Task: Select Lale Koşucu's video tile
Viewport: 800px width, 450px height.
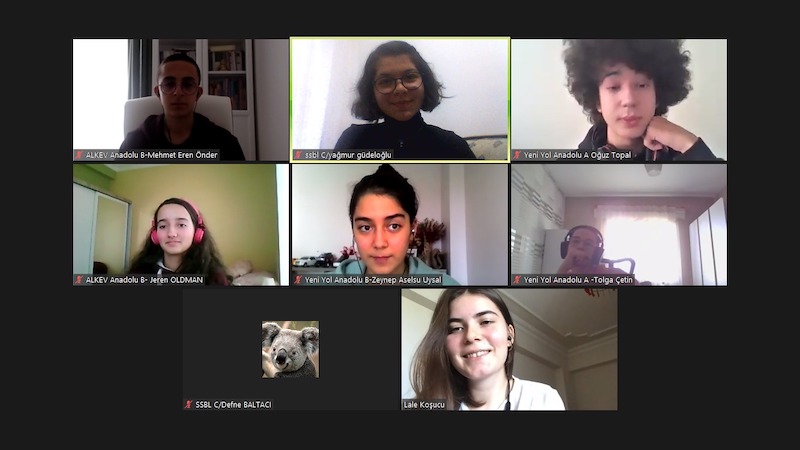Action: click(509, 349)
